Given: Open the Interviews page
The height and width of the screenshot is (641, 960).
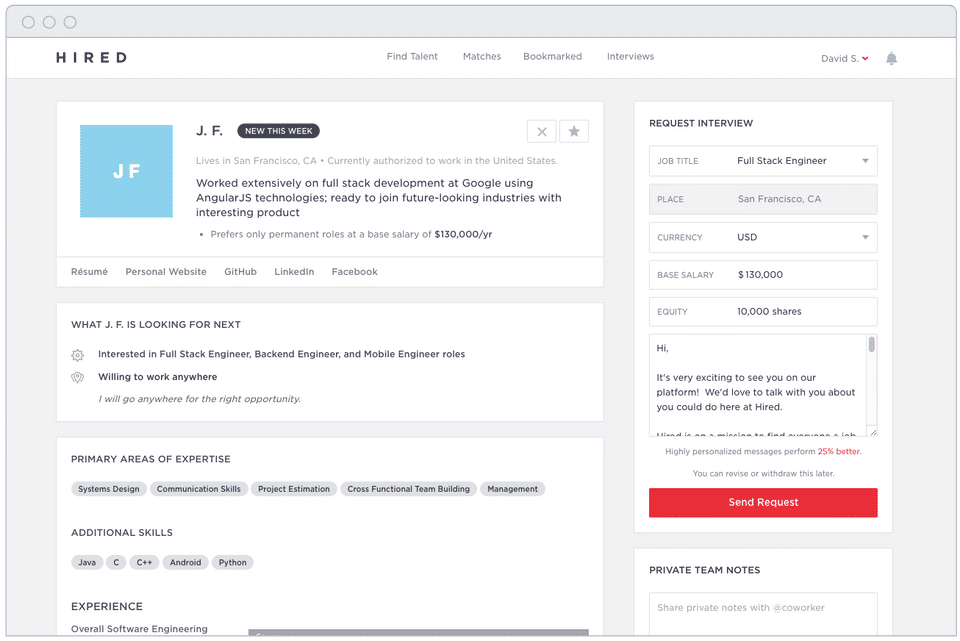Looking at the screenshot, I should [x=630, y=56].
